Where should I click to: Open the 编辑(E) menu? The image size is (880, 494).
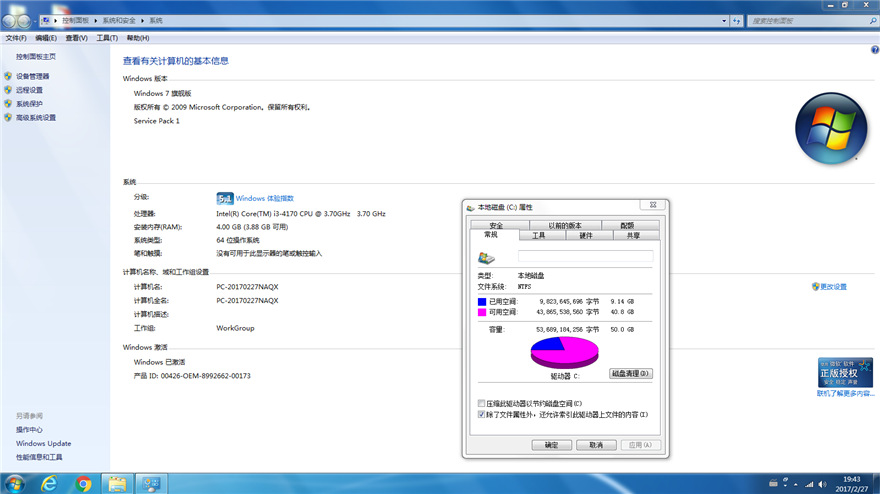(46, 38)
